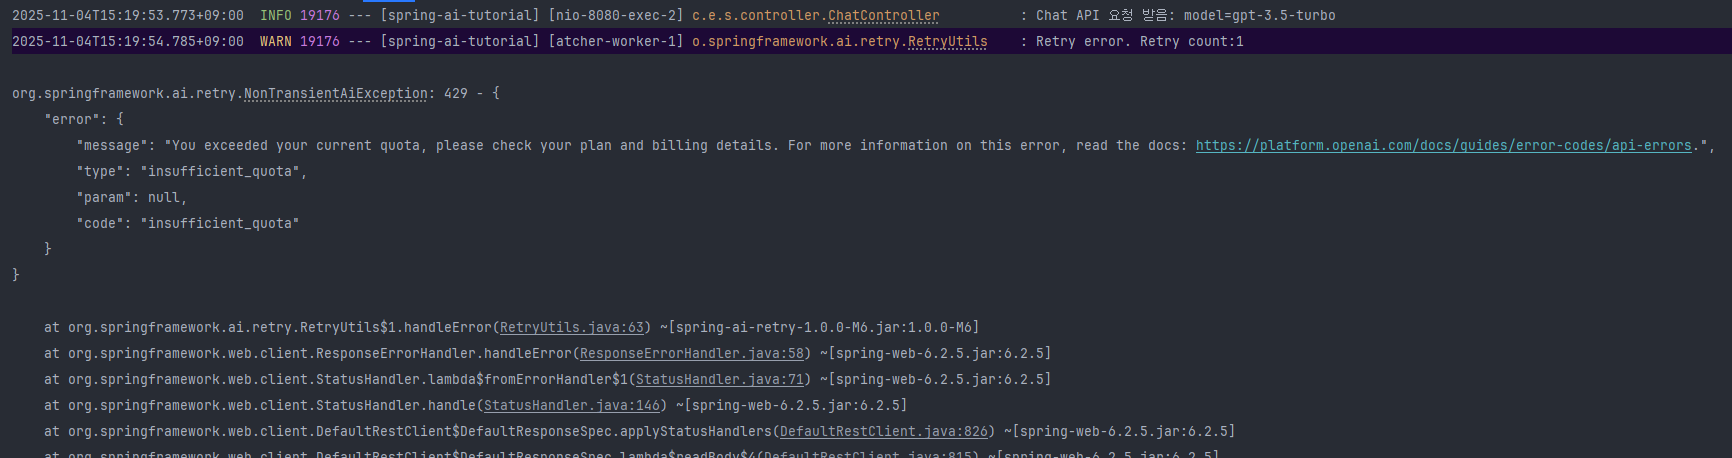The image size is (1732, 458).
Task: Click the [atcher-worker-1] thread name
Action: click(x=615, y=42)
